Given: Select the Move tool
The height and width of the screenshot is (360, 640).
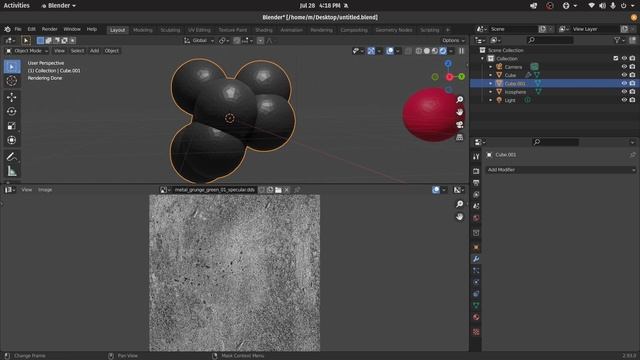Looking at the screenshot, I should click(12, 97).
